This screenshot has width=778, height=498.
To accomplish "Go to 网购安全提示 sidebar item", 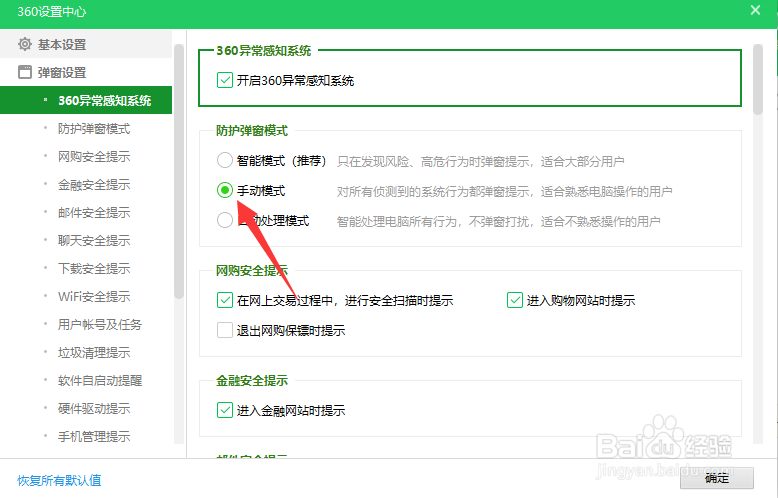I will pos(94,156).
